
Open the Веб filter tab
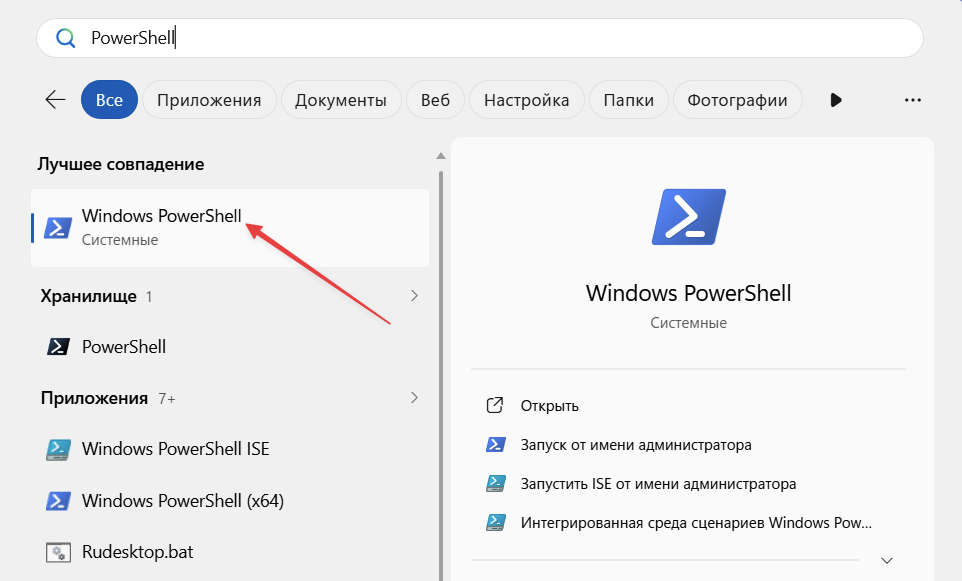(436, 99)
